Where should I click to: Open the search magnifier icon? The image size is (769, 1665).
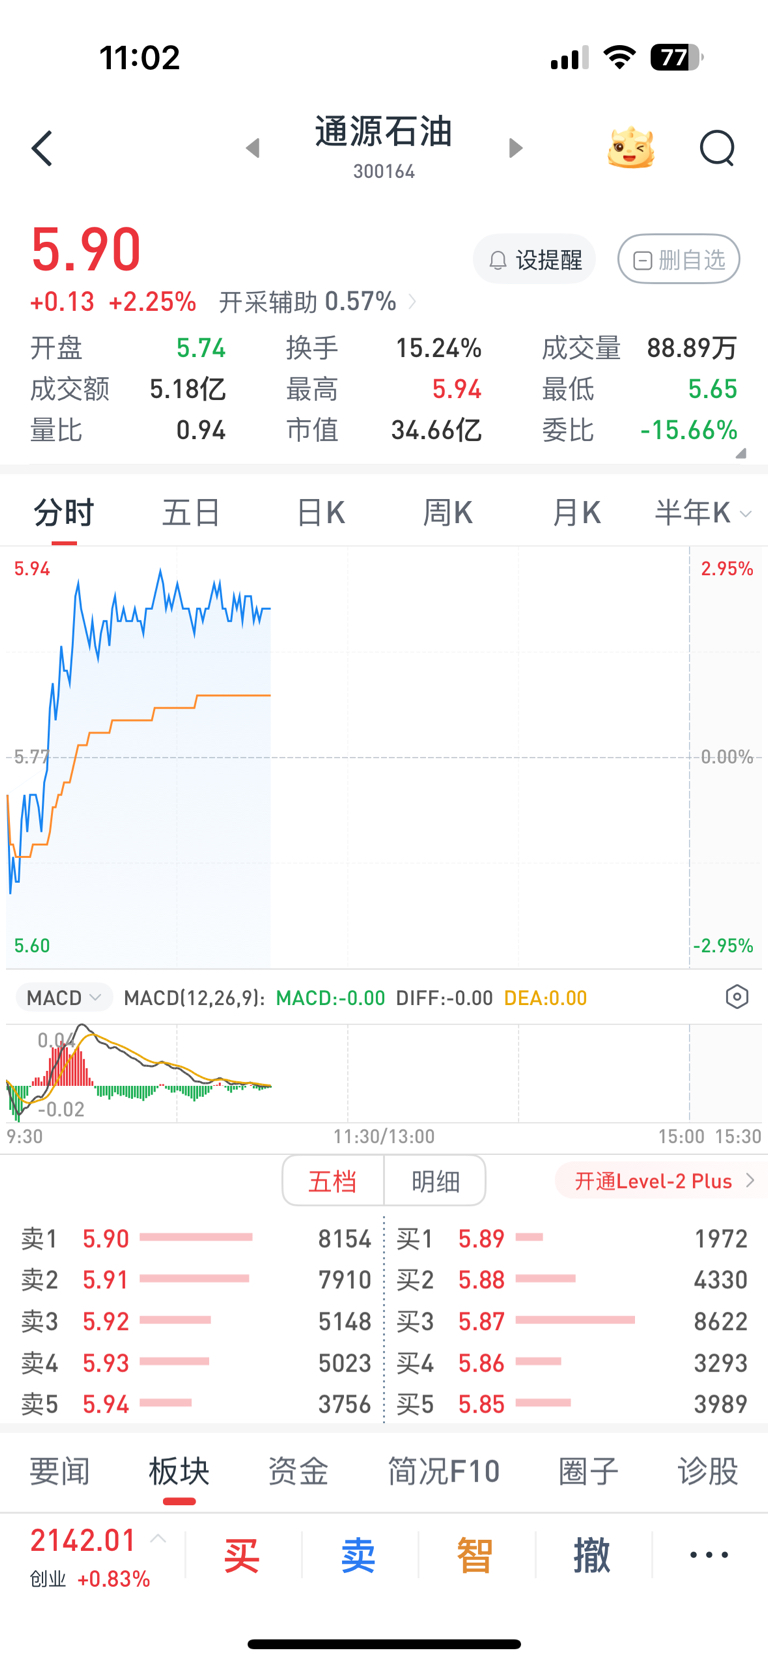[717, 149]
